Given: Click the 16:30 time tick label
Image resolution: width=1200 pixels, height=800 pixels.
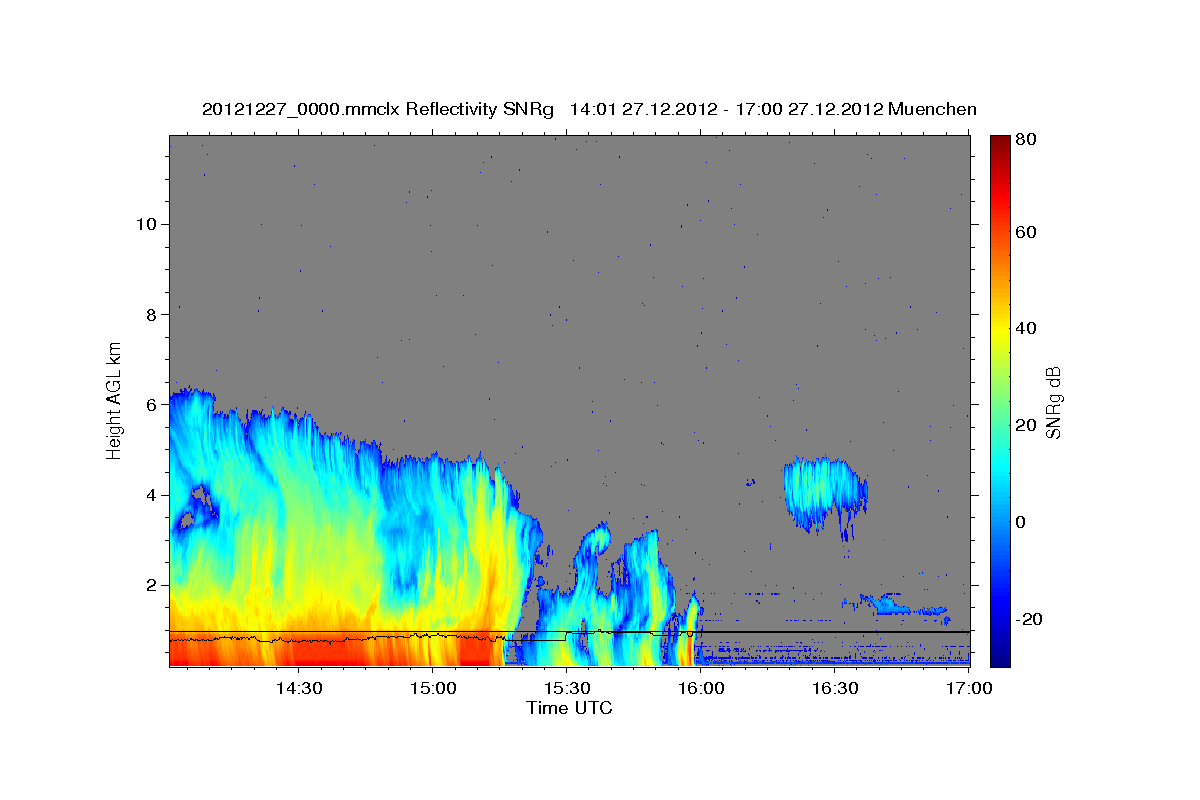Looking at the screenshot, I should (834, 688).
